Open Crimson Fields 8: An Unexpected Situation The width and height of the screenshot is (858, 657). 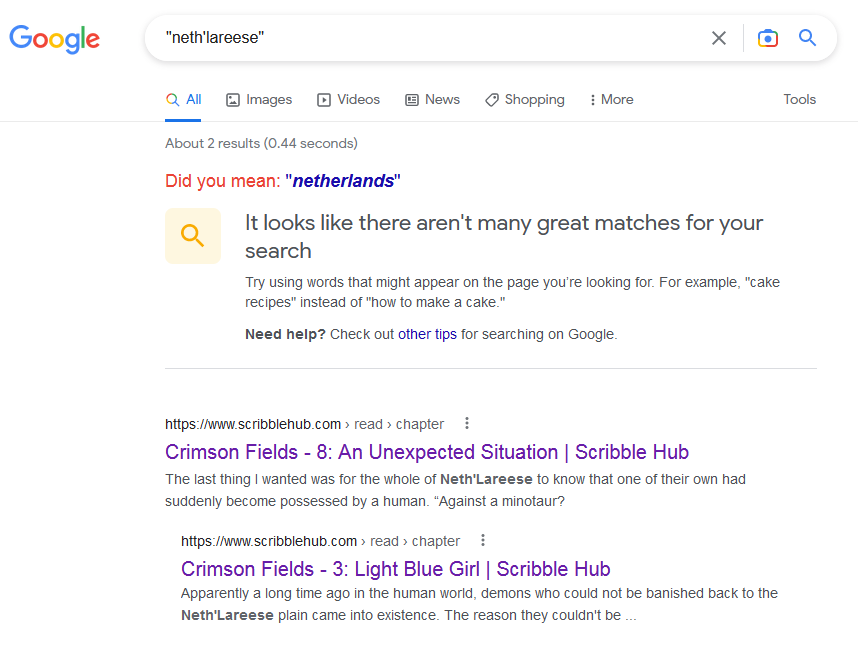[427, 452]
